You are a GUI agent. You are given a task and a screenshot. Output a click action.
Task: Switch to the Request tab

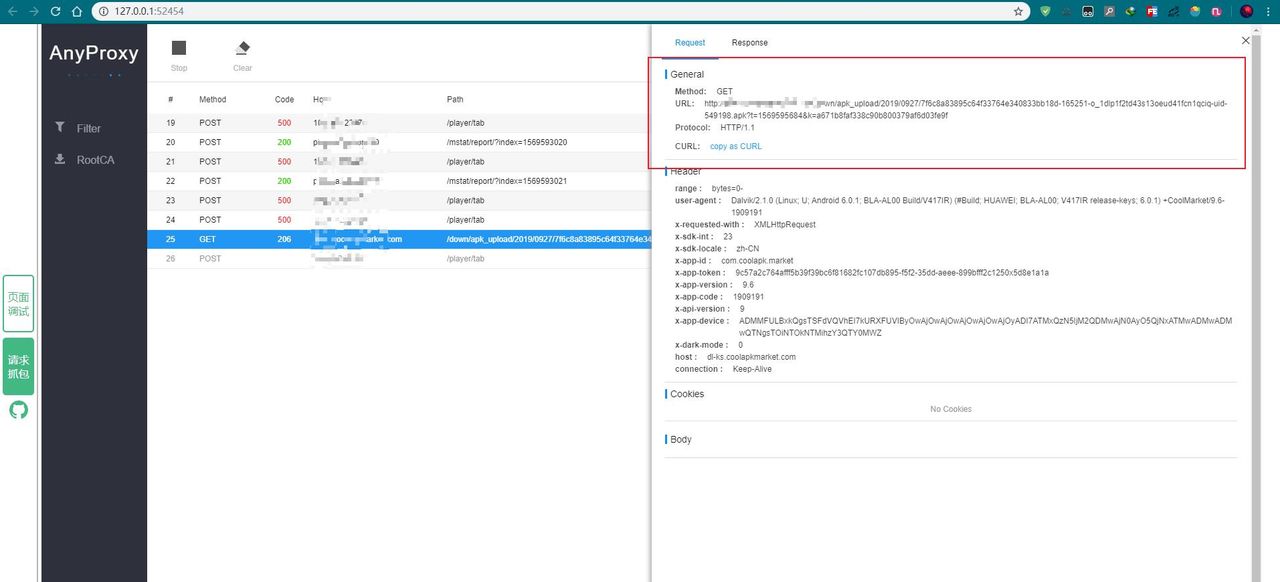point(690,42)
